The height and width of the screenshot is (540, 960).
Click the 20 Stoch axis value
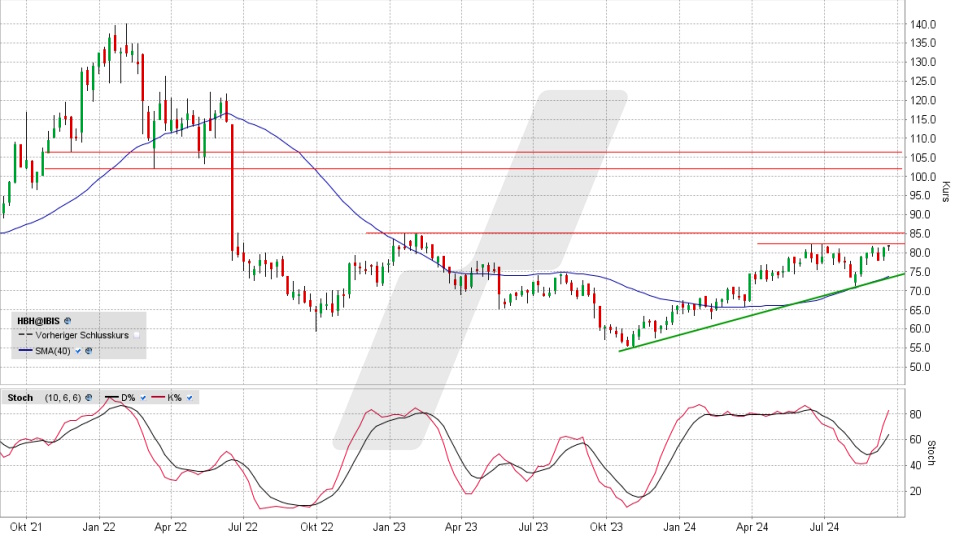click(915, 491)
